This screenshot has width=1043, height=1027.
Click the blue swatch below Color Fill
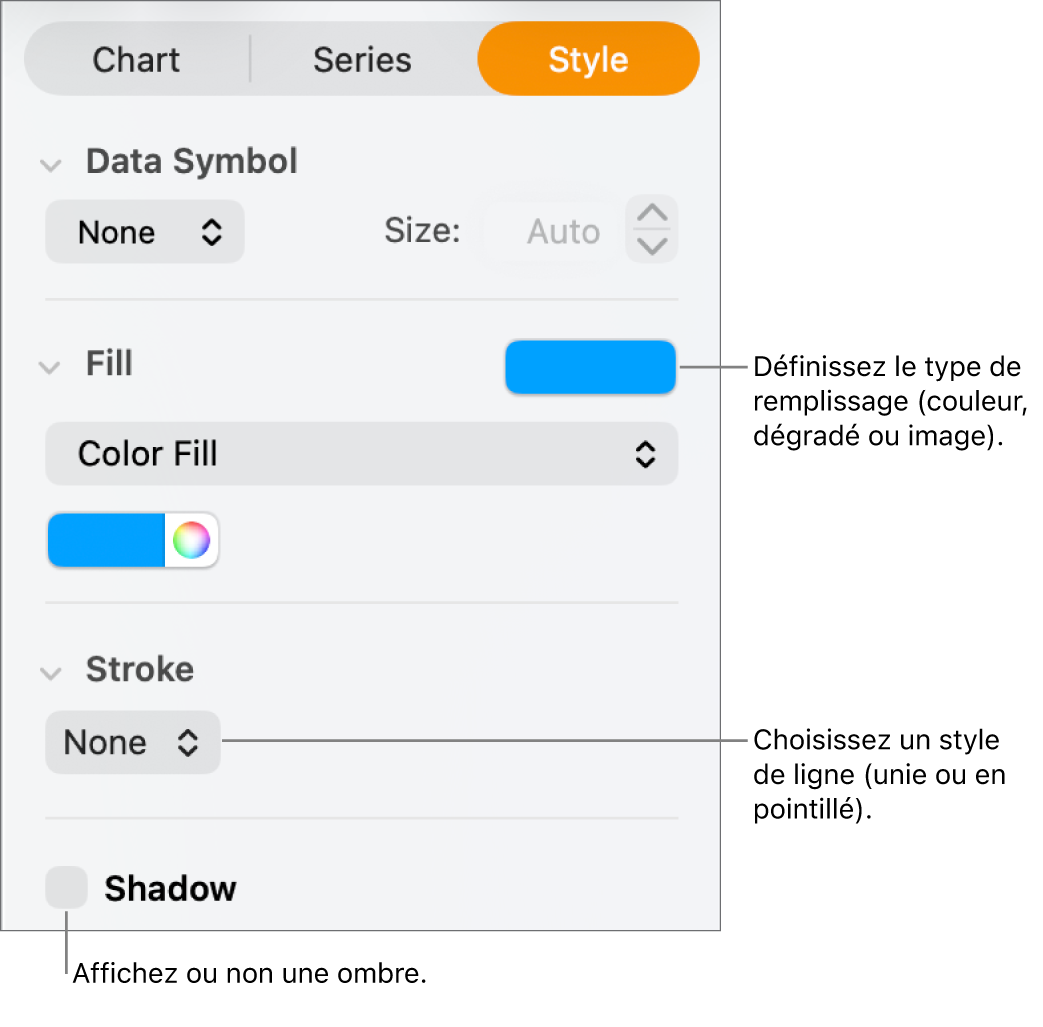105,540
